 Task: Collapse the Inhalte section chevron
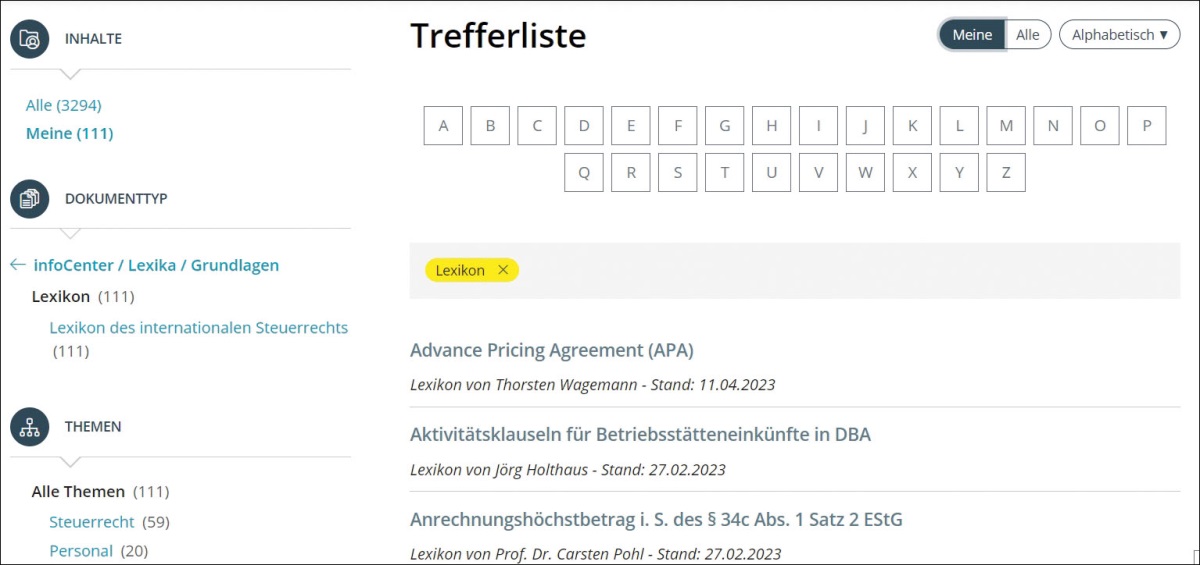[x=69, y=73]
